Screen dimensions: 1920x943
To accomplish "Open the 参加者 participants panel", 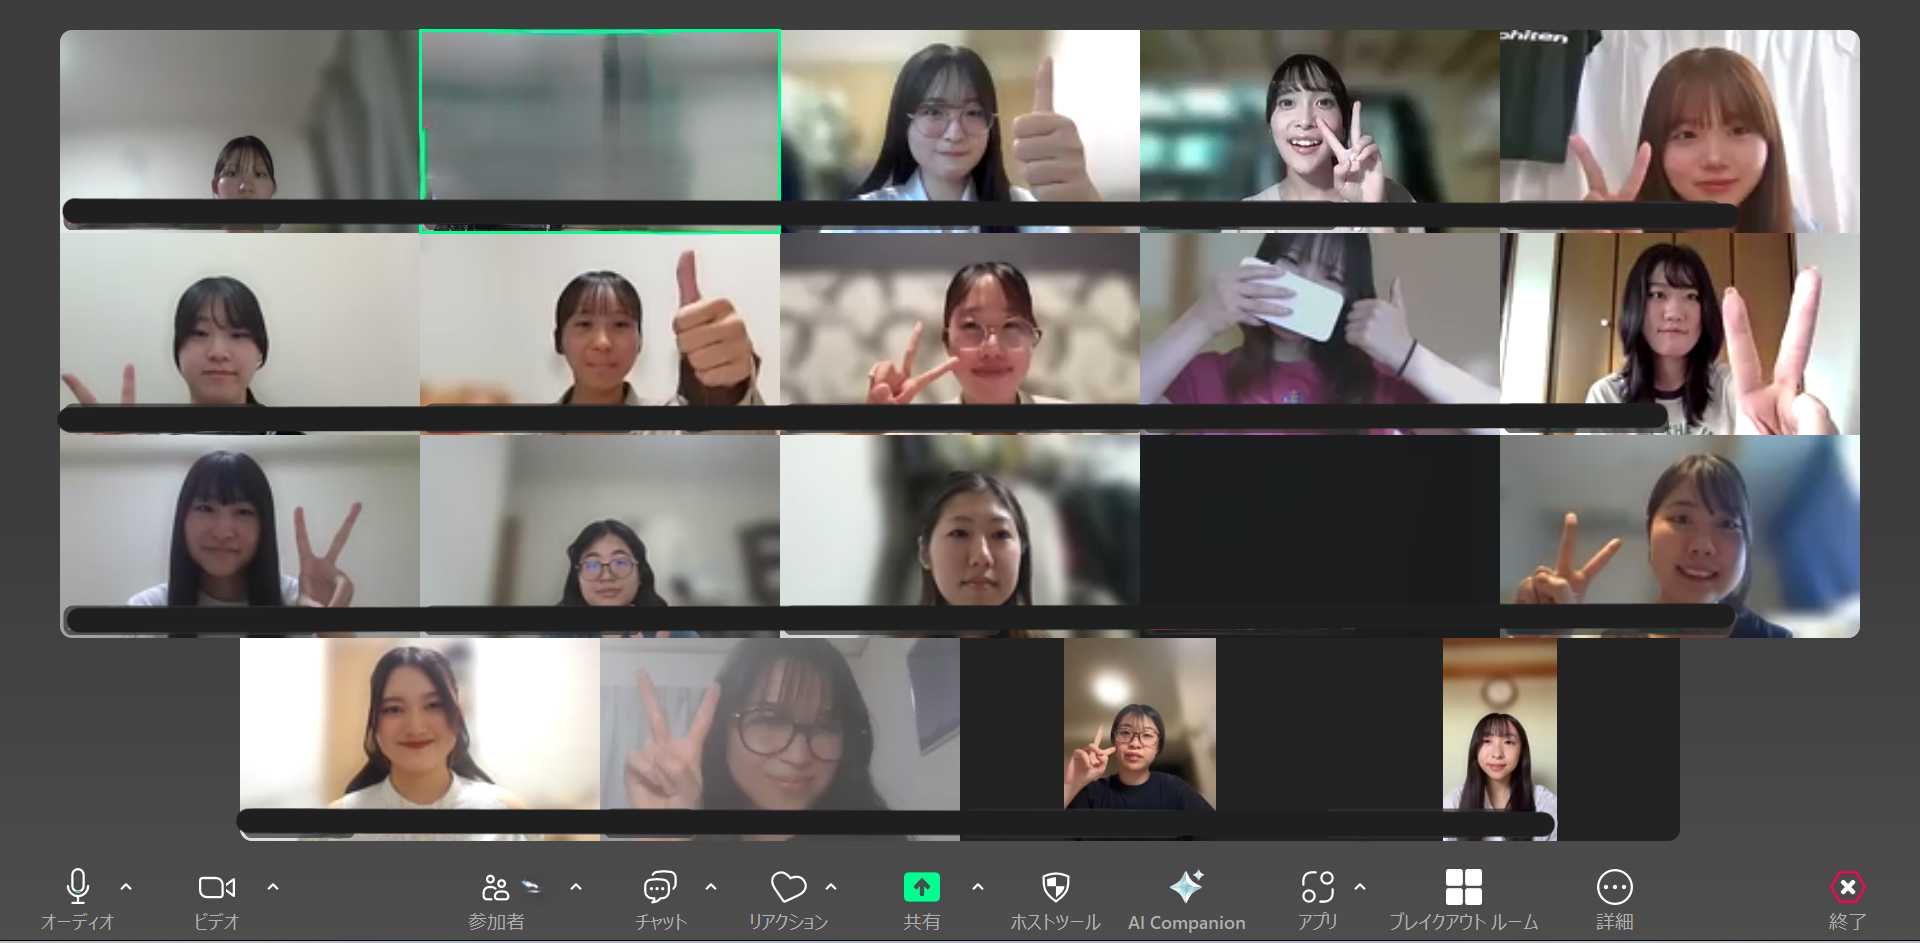I will (x=496, y=887).
